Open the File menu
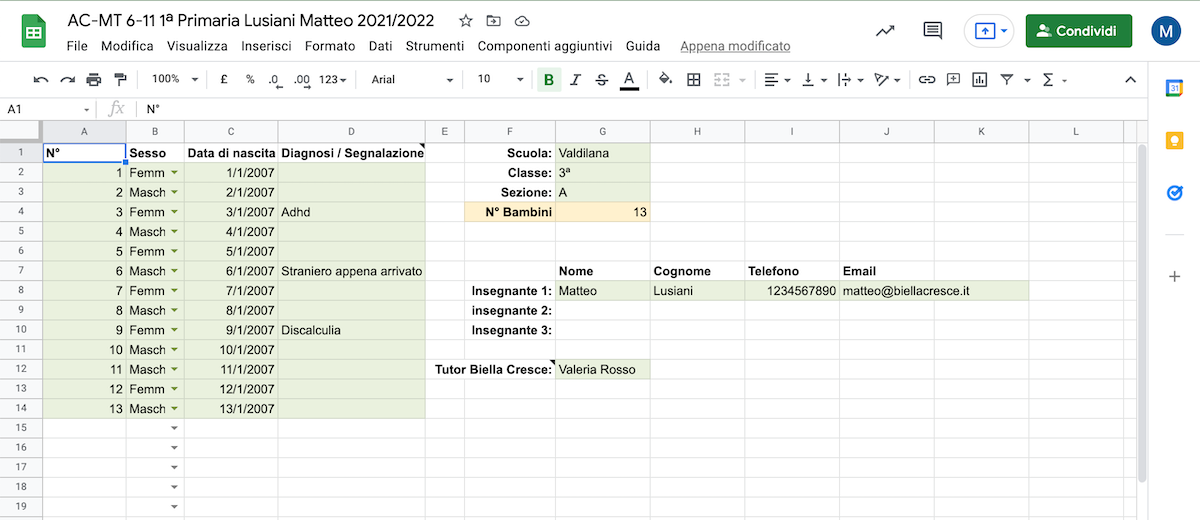The width and height of the screenshot is (1200, 520). [x=77, y=46]
